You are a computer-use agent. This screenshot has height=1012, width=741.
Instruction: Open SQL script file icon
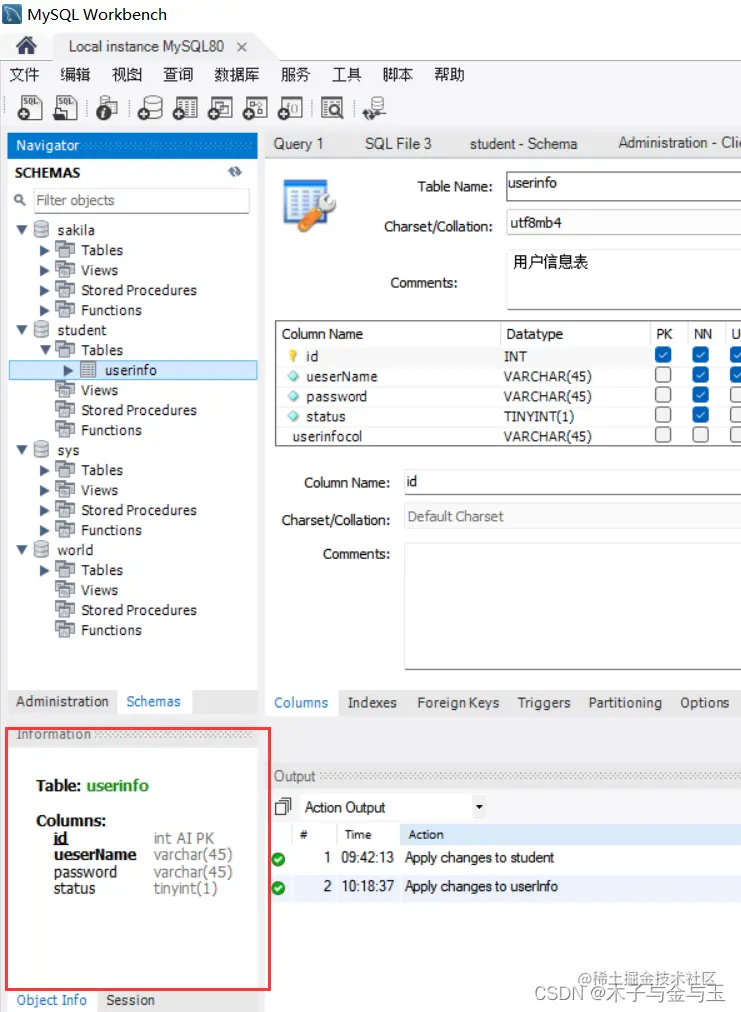click(x=65, y=108)
